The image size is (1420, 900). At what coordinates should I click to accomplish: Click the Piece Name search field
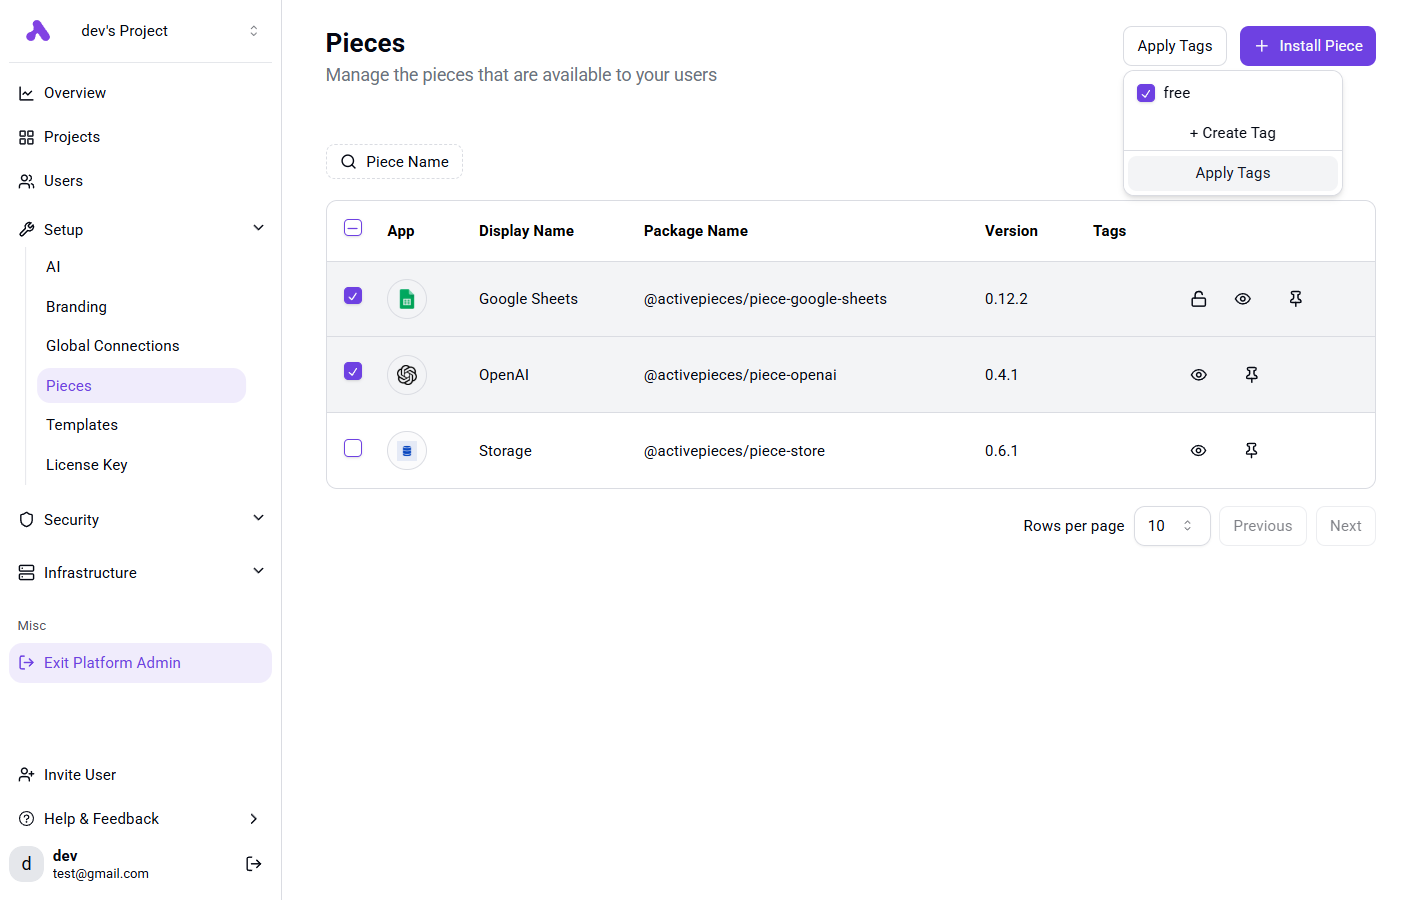click(x=395, y=162)
